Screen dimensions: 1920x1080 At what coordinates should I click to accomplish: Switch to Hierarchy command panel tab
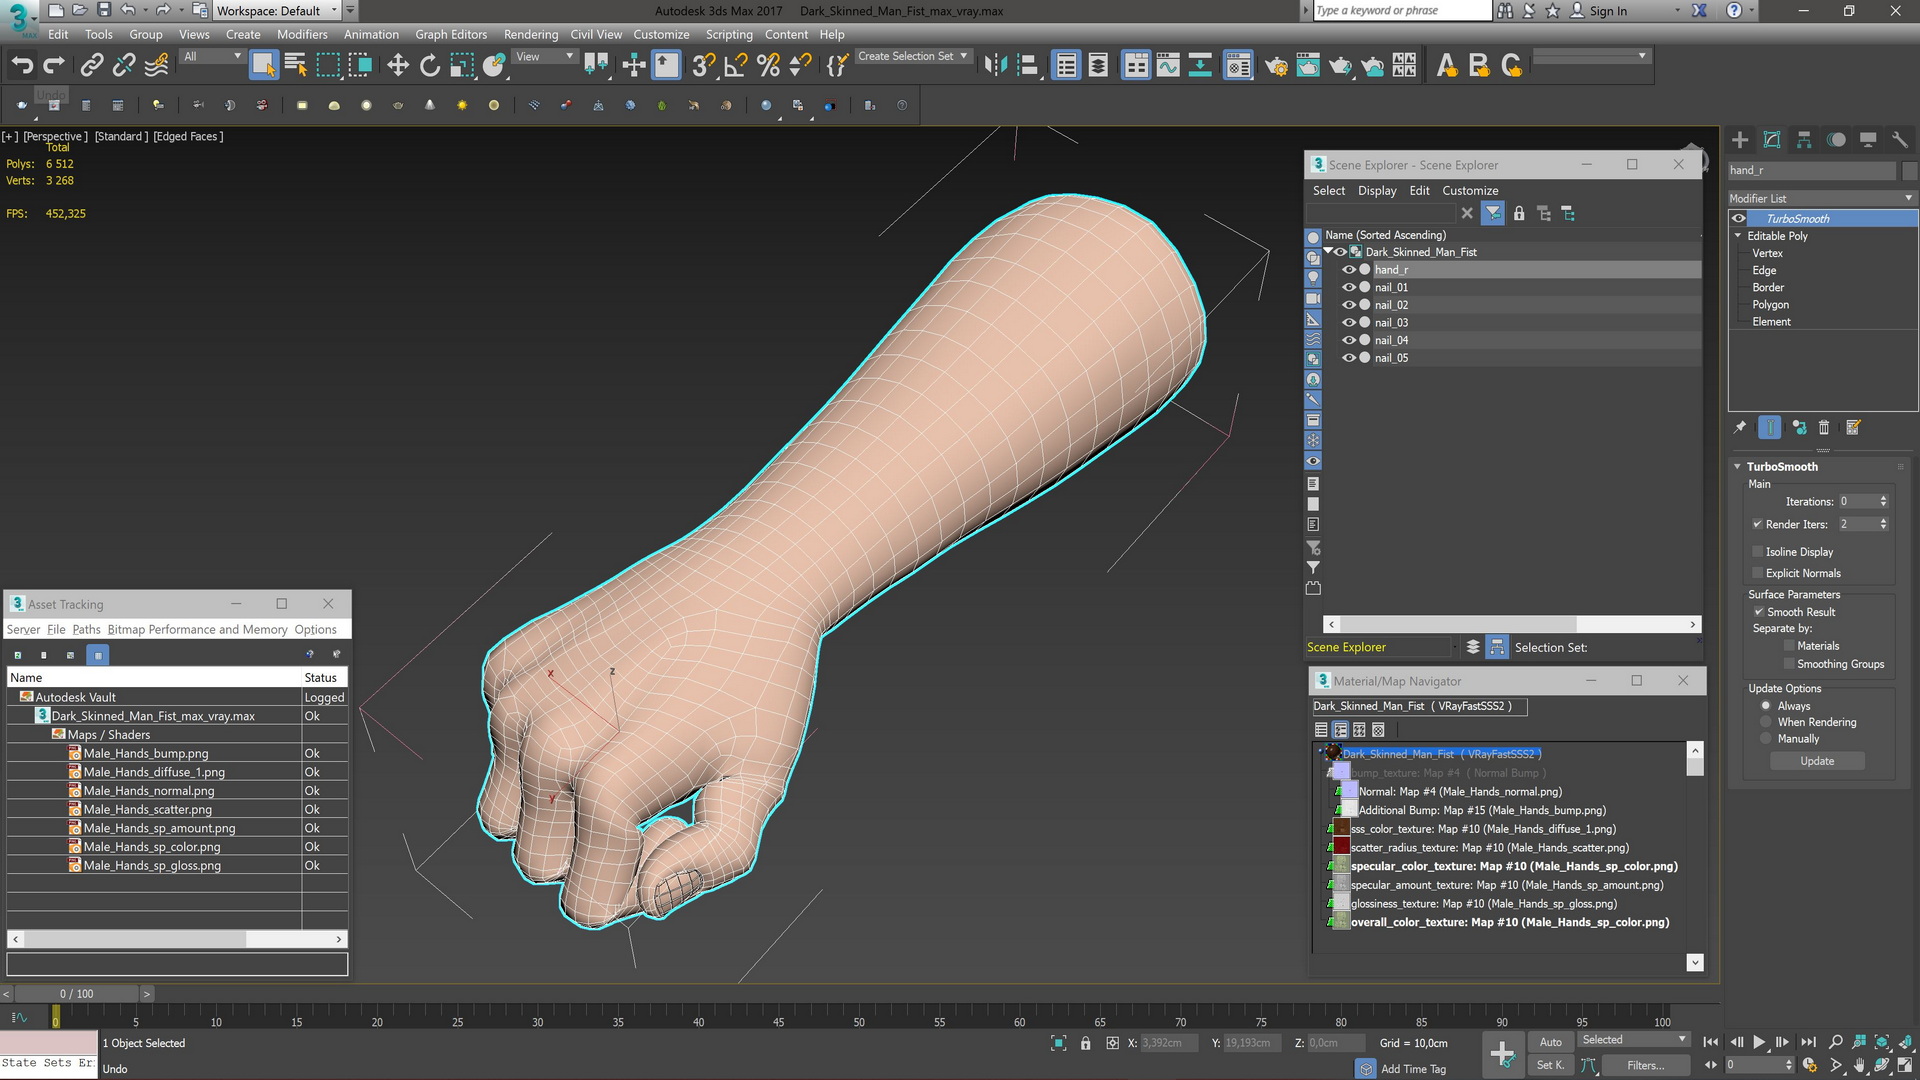pyautogui.click(x=1804, y=140)
